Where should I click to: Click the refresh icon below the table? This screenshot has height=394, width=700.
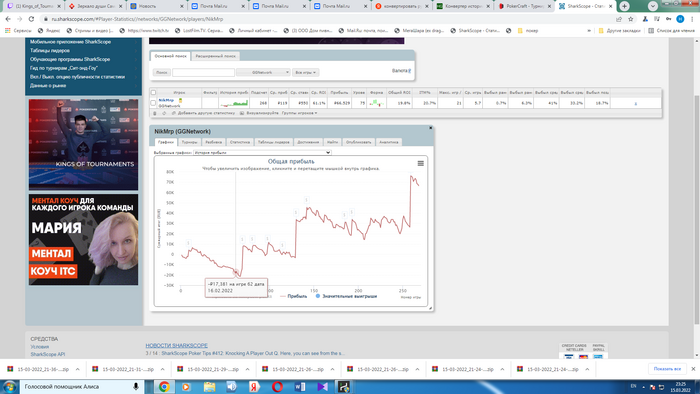point(164,113)
